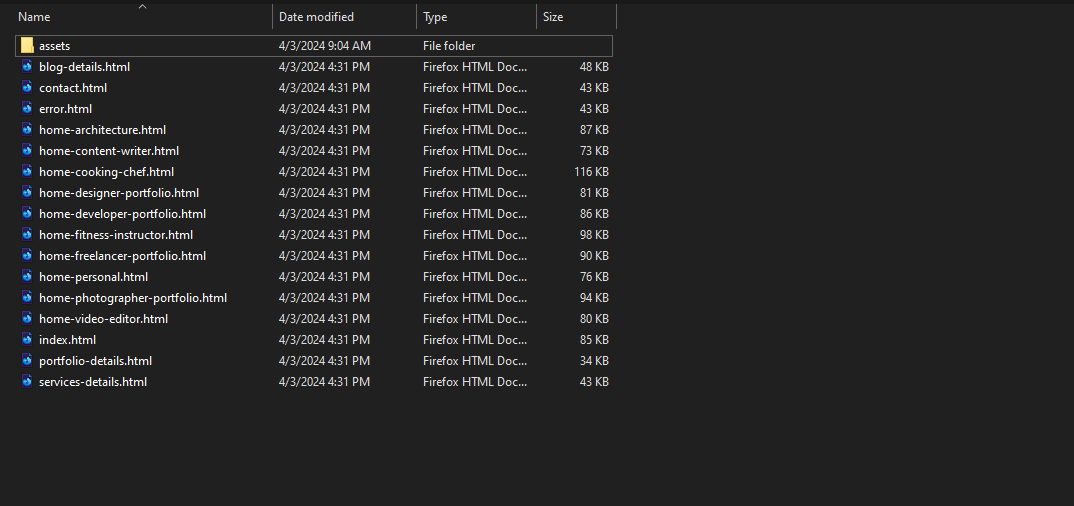Click the 98 KB size cell
Viewport: 1074px width, 506px height.
point(594,235)
